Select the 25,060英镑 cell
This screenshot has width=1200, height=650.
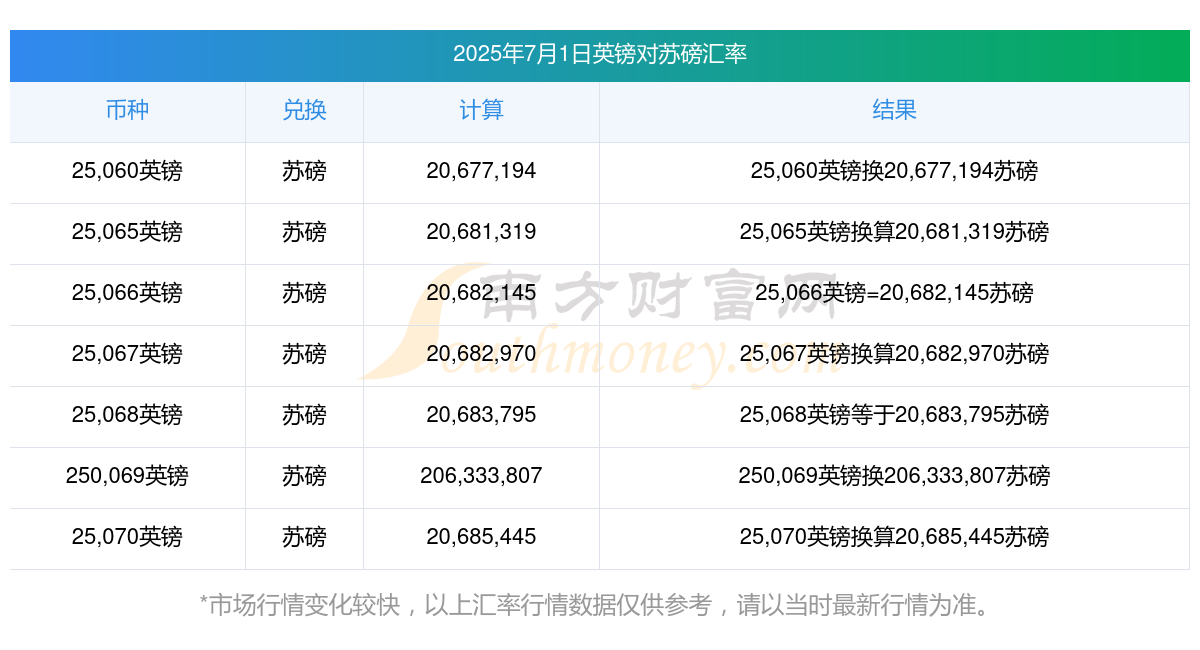click(x=127, y=171)
